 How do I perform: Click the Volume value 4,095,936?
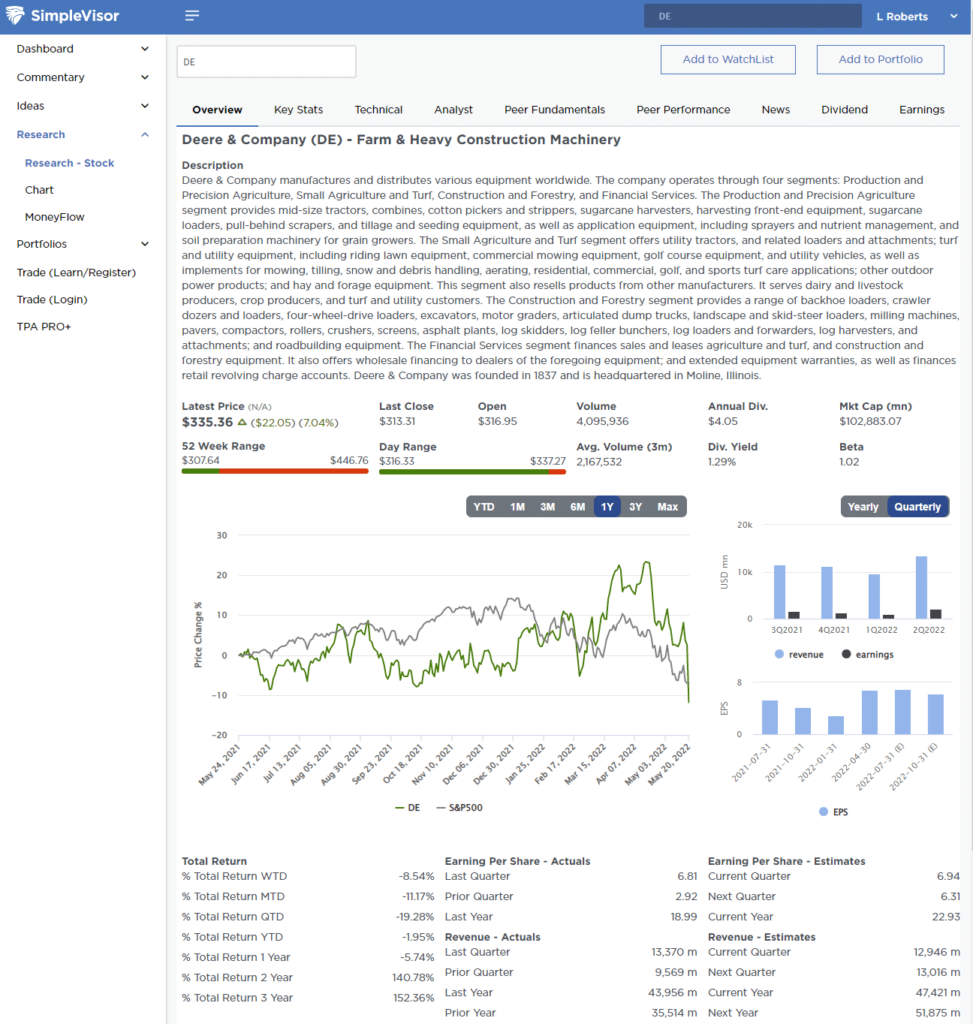point(603,421)
